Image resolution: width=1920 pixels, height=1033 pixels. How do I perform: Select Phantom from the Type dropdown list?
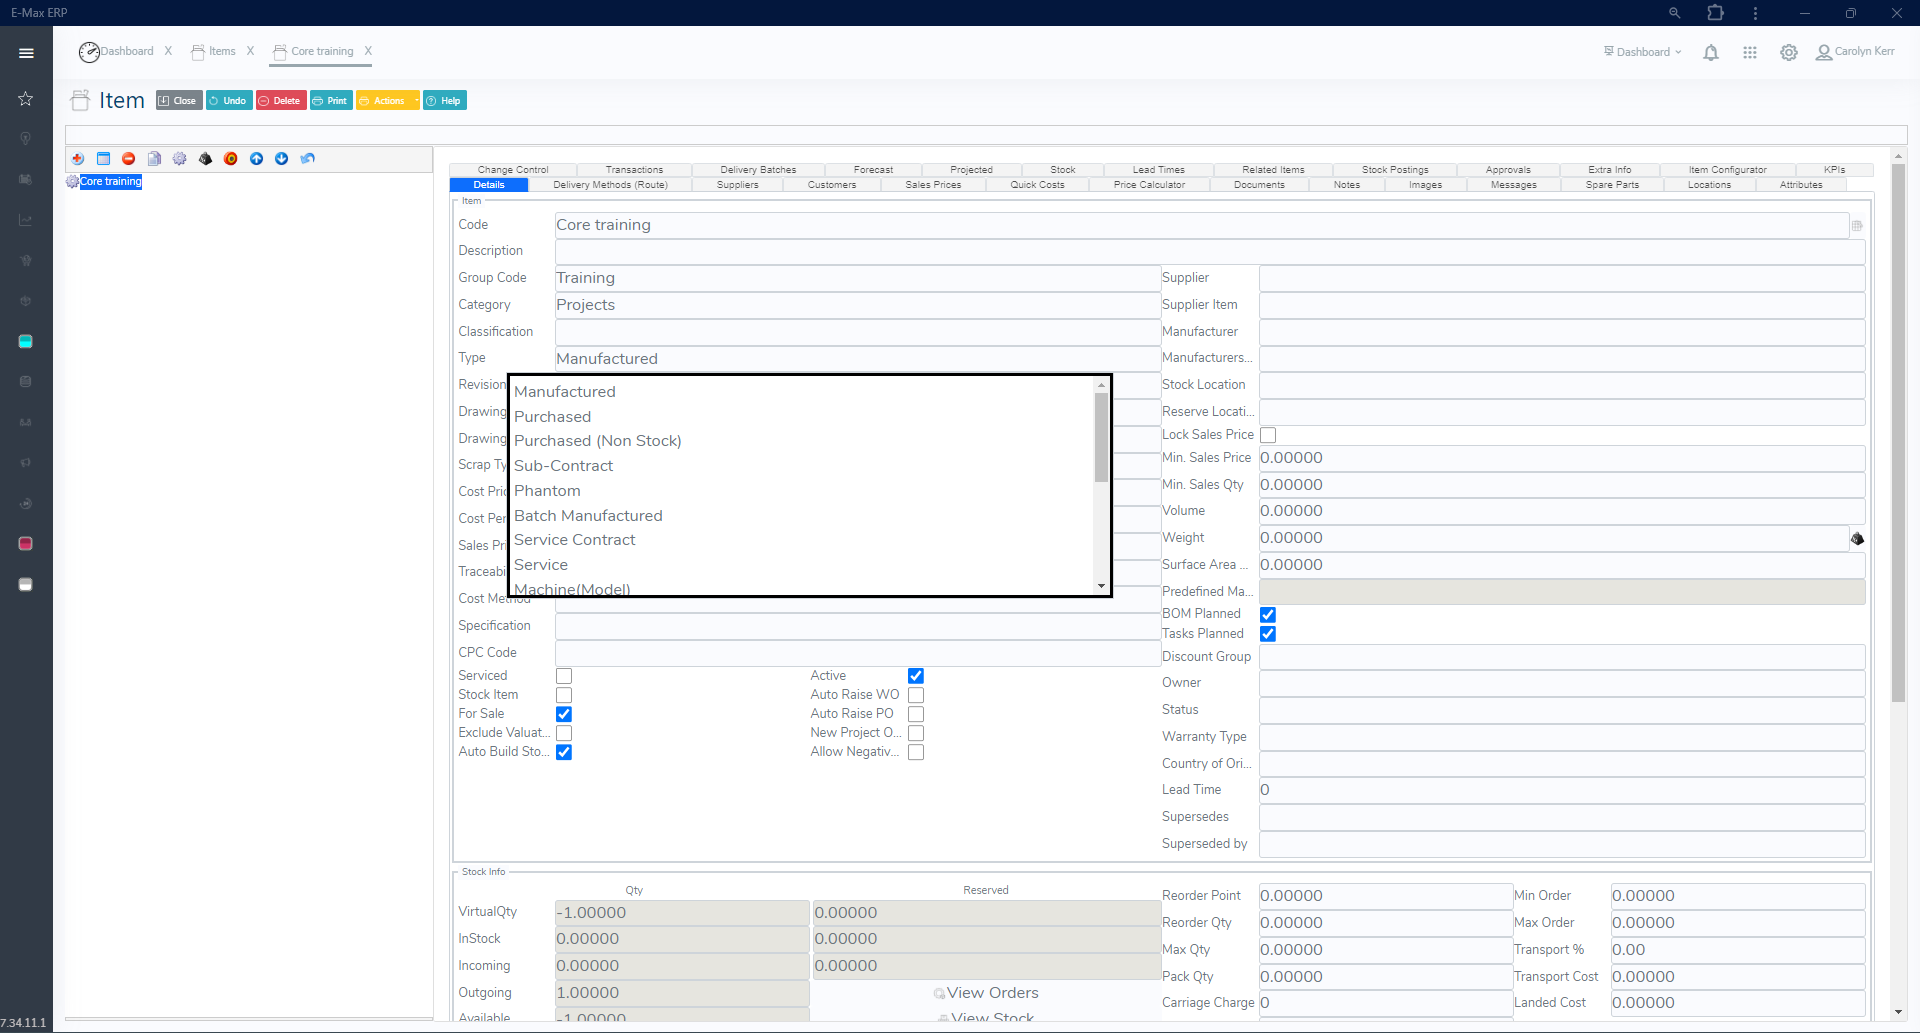(x=547, y=490)
